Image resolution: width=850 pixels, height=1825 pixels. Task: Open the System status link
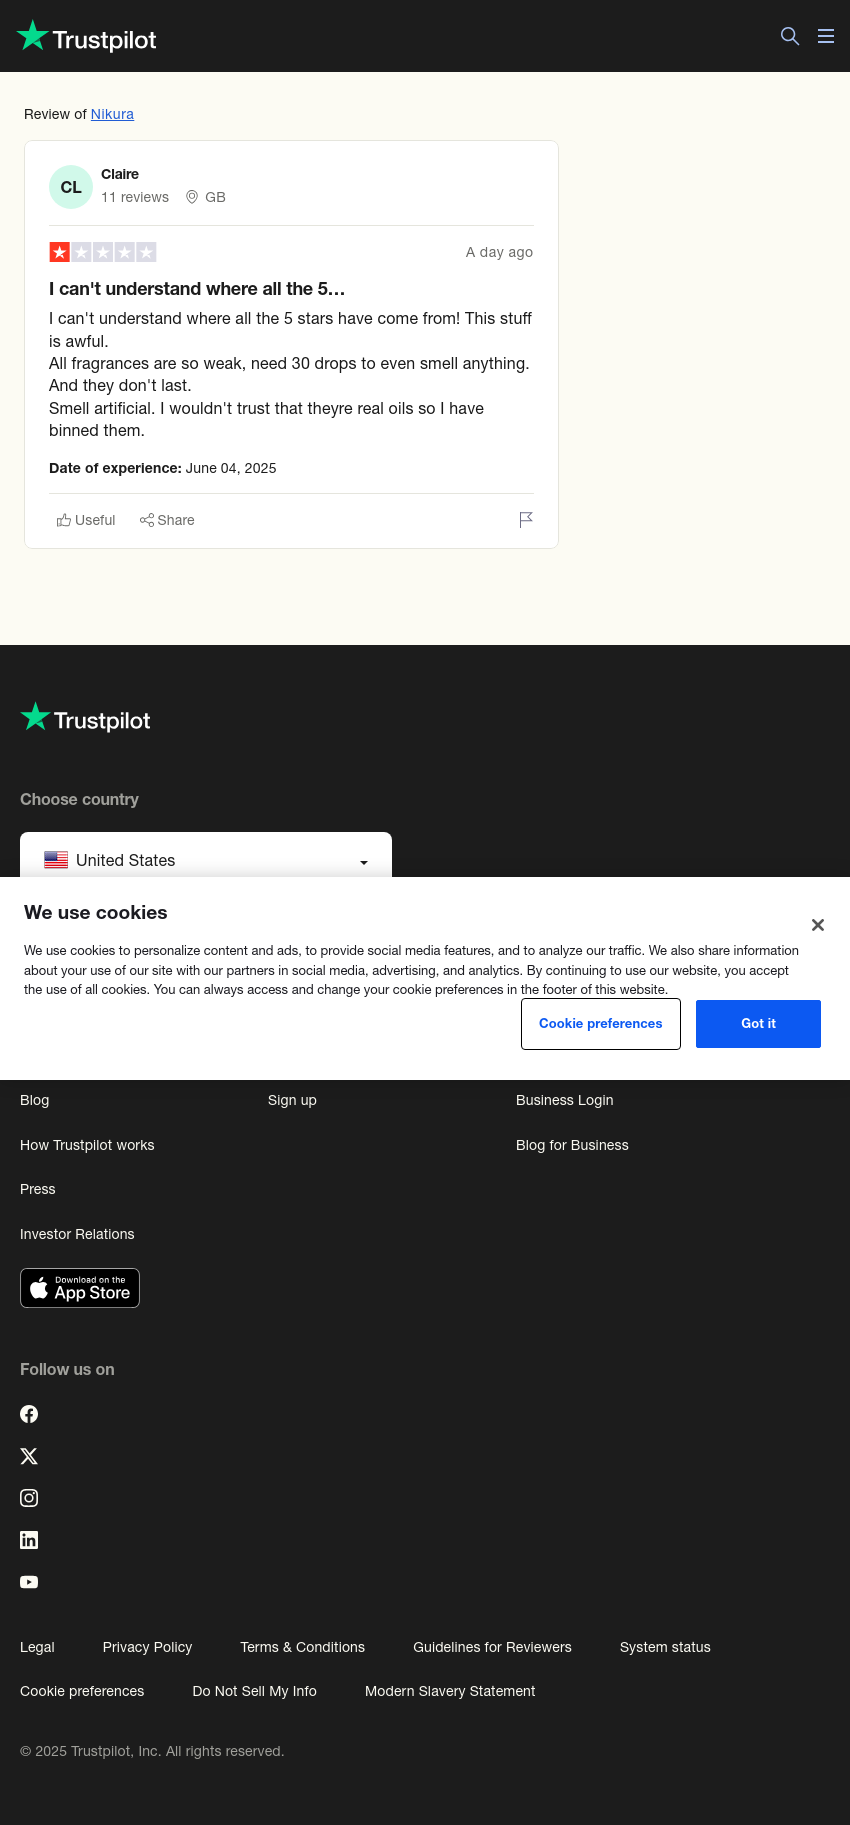[665, 1647]
